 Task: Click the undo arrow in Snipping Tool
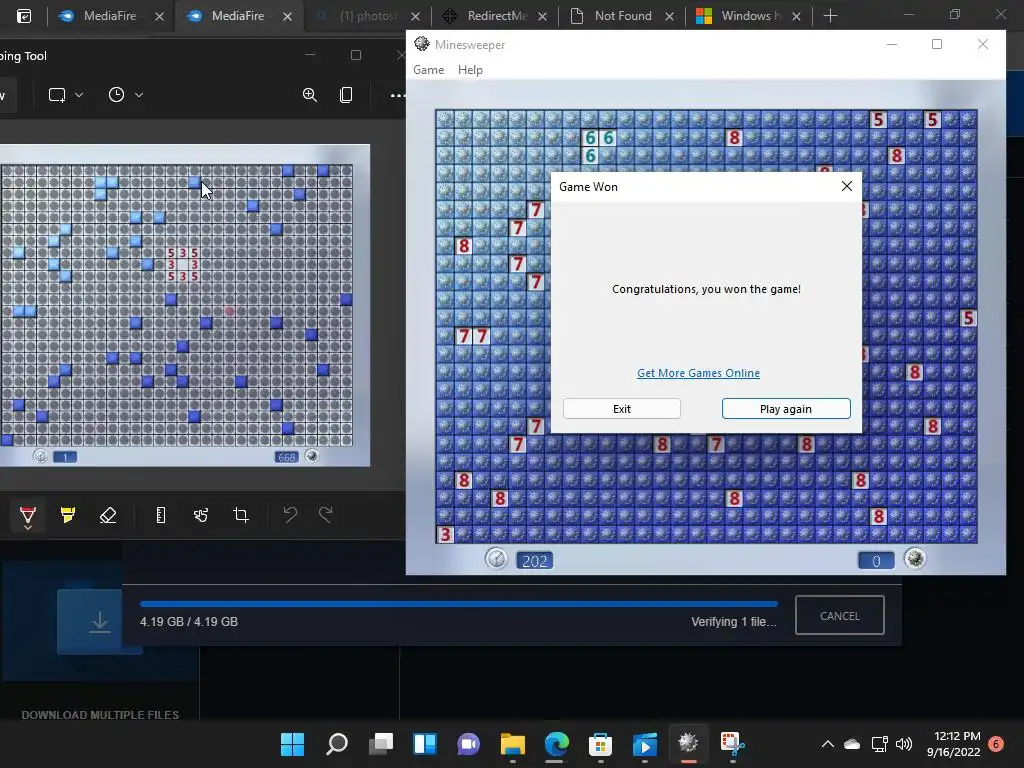(x=290, y=515)
